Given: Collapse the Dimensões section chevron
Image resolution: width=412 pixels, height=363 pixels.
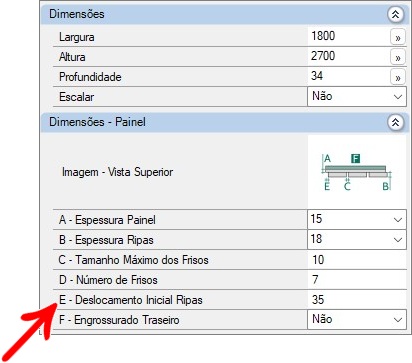Looking at the screenshot, I should coord(396,14).
